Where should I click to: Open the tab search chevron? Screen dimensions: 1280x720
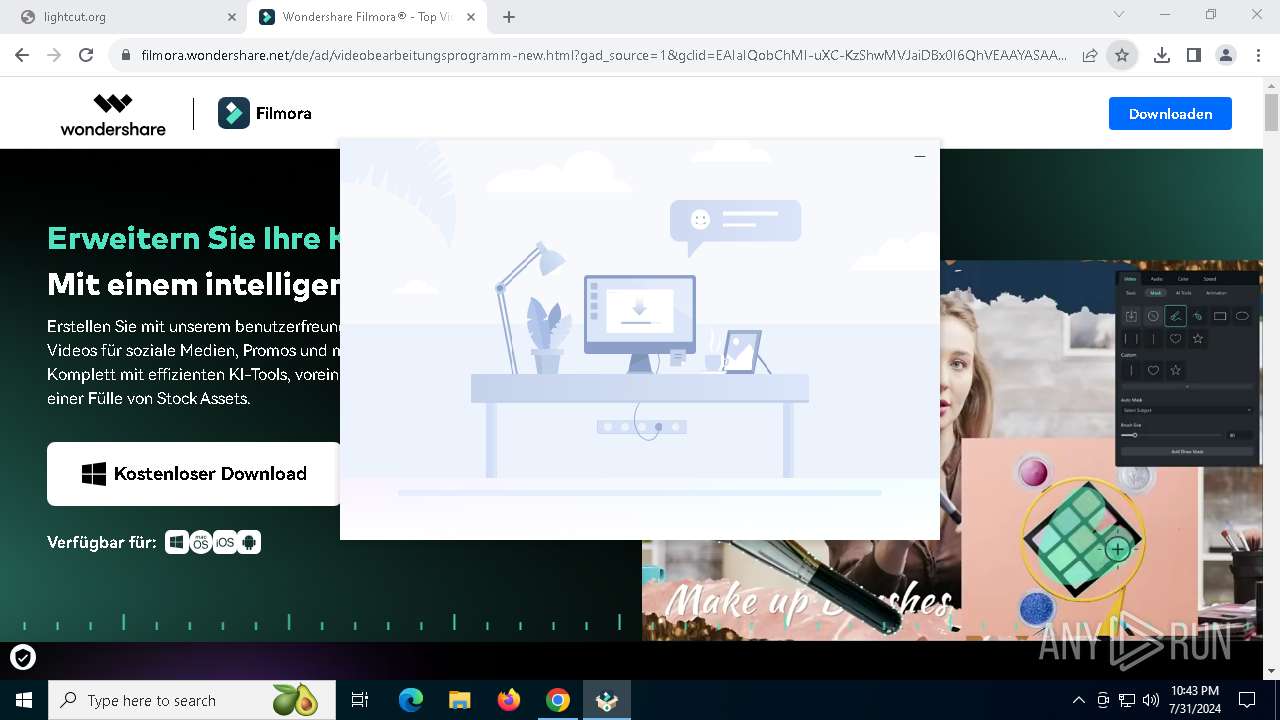pos(1119,15)
